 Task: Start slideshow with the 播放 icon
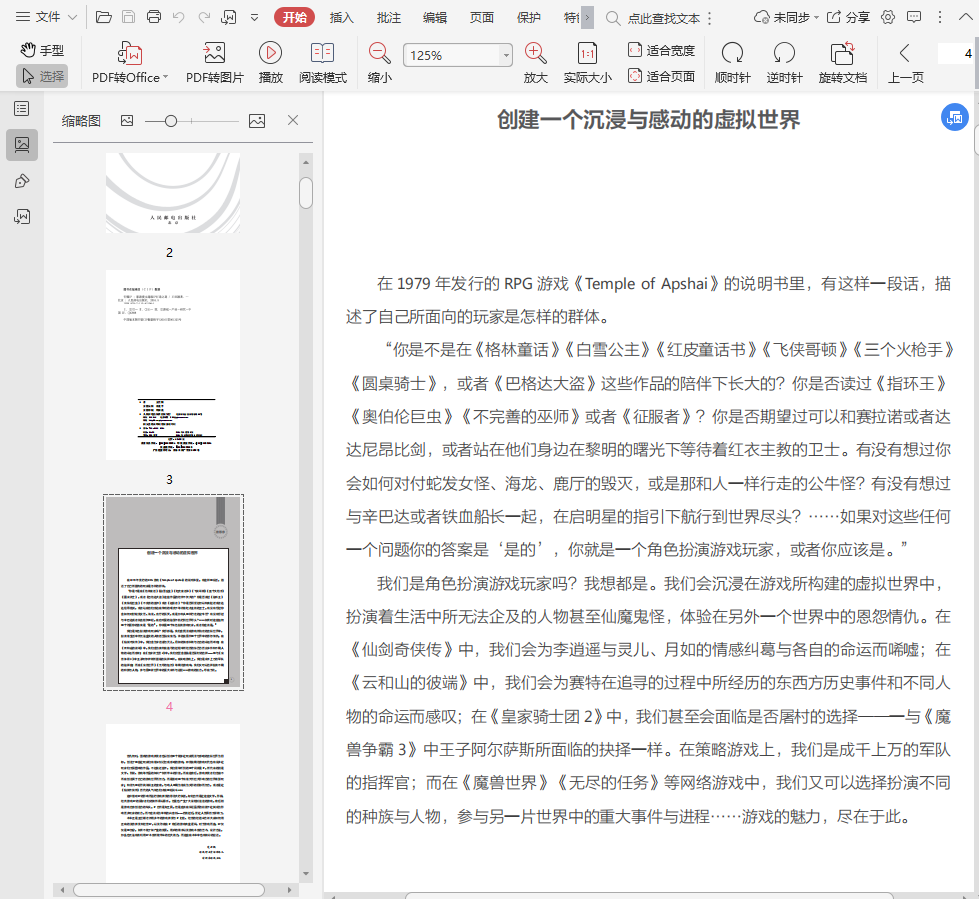(270, 54)
